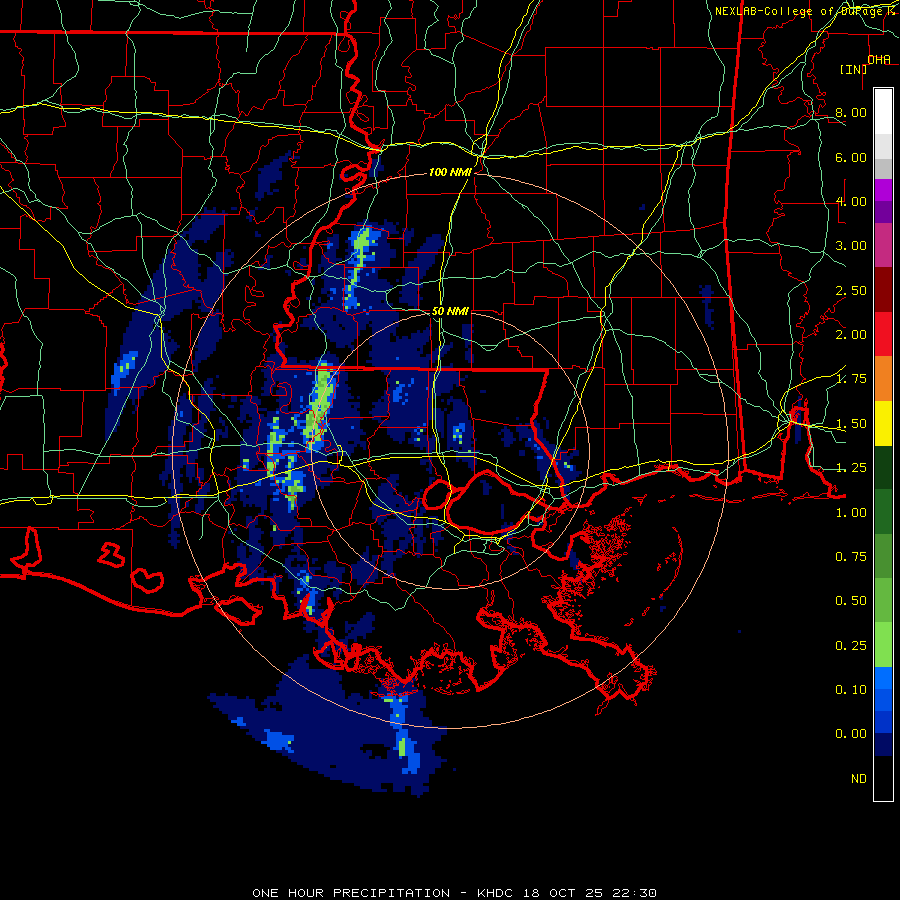Click the 2.50 legend value

click(x=851, y=290)
